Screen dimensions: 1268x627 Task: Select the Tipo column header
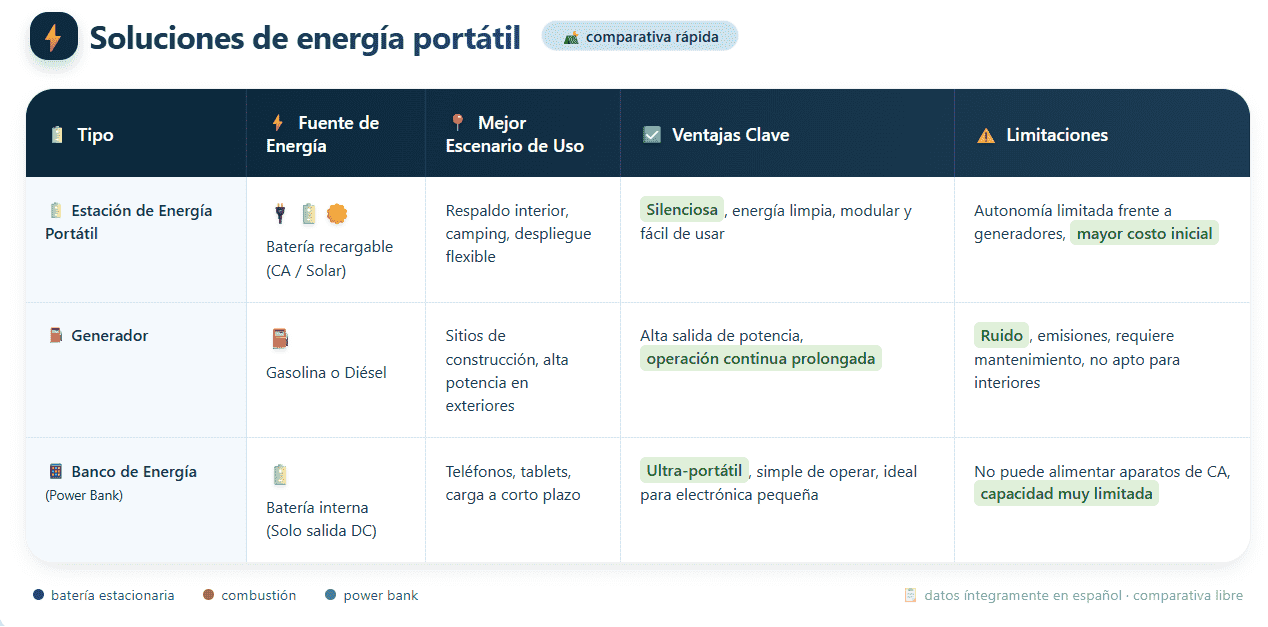pos(95,135)
